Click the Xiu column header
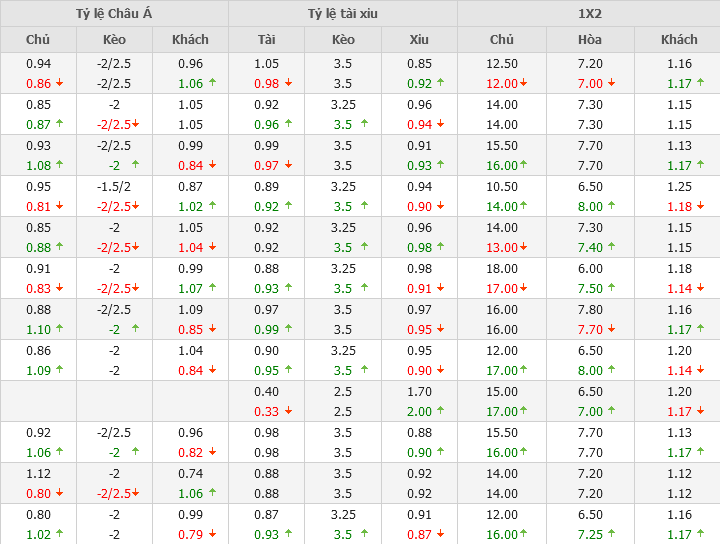Screen dimensions: 720x544 point(419,39)
